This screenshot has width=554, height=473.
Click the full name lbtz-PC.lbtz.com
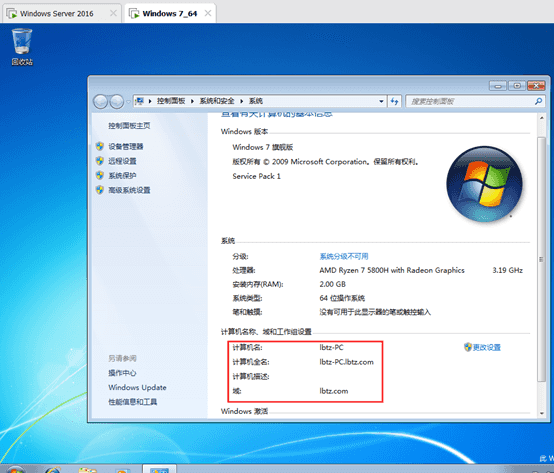(347, 362)
